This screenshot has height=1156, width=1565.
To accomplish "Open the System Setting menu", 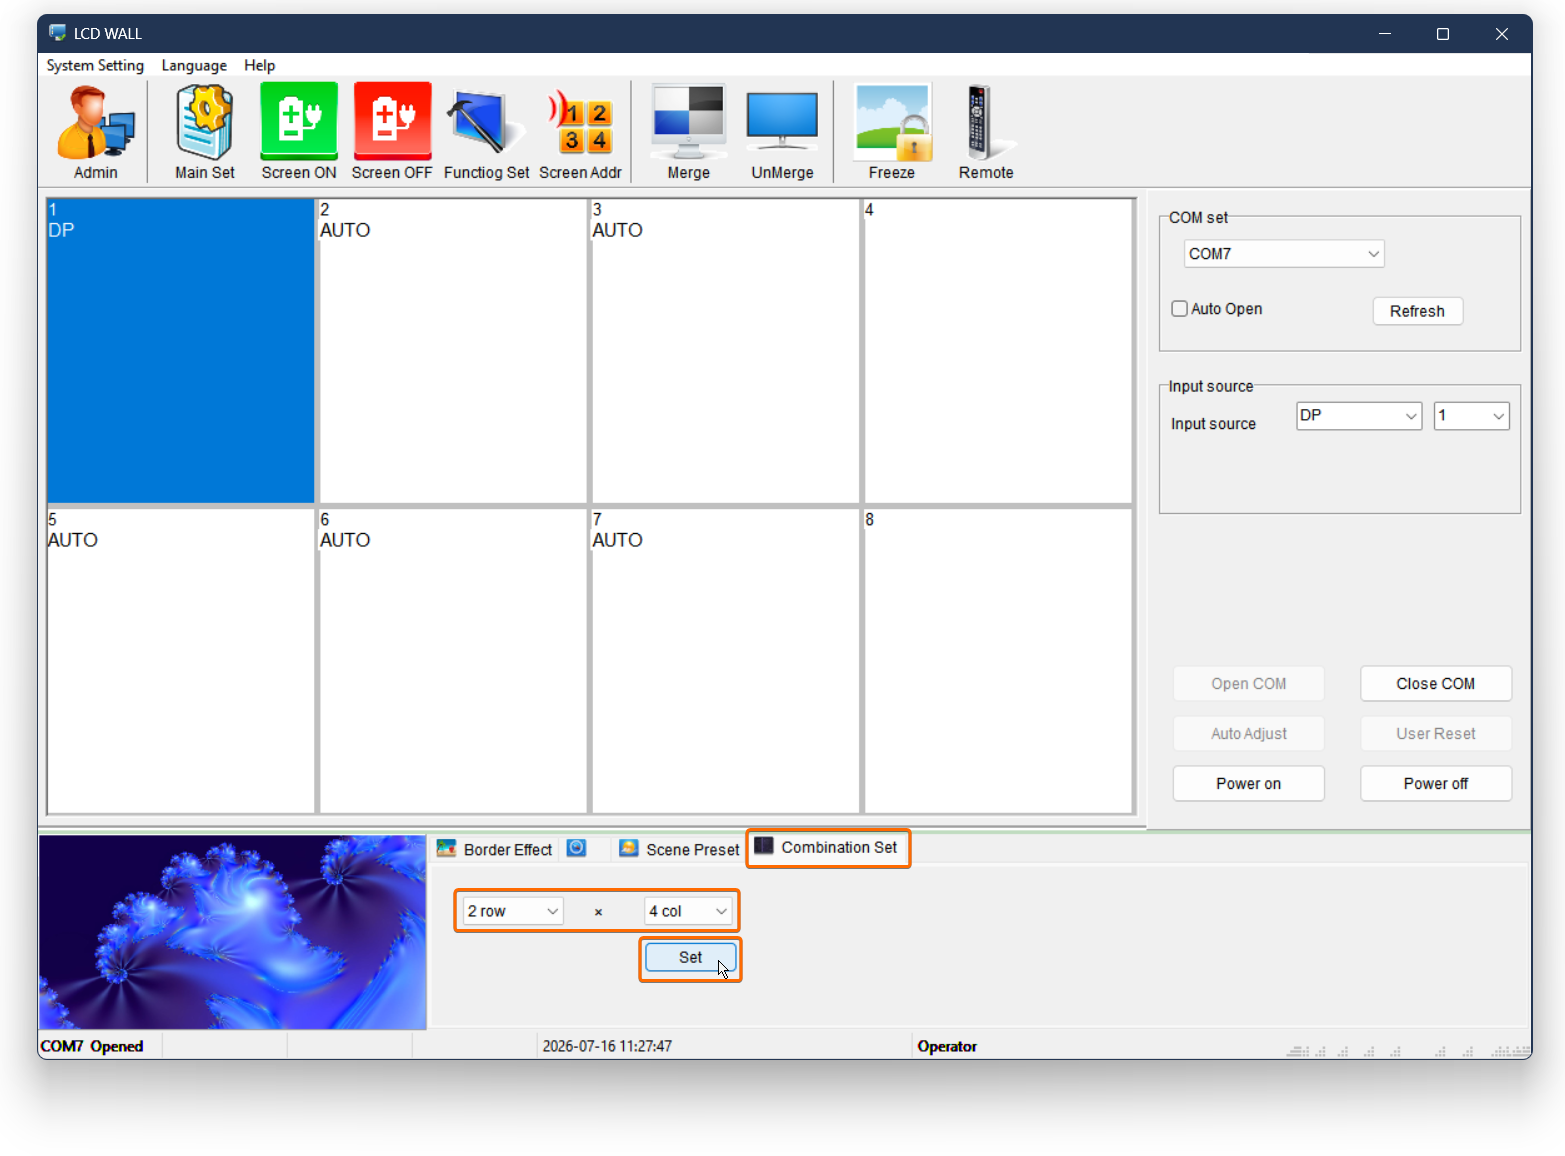I will (95, 65).
